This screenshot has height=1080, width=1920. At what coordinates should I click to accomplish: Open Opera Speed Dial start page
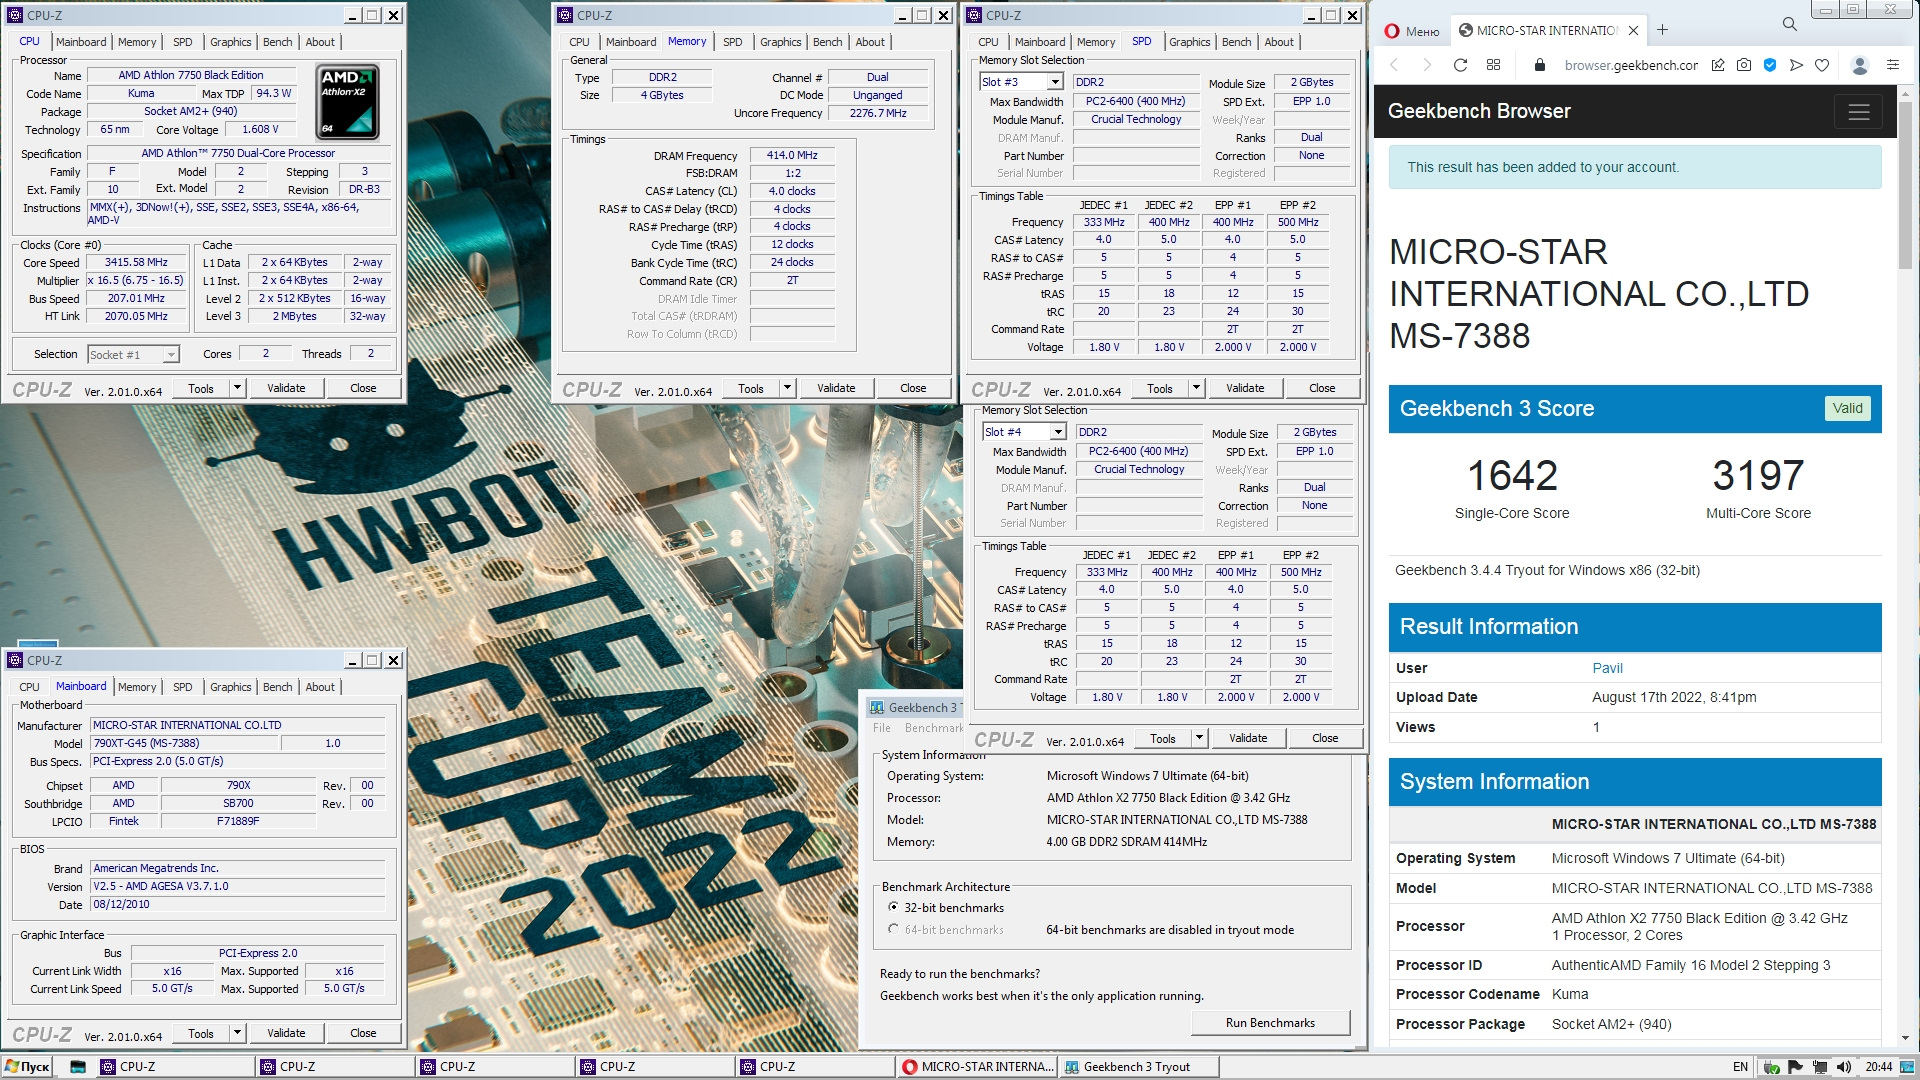click(x=1493, y=65)
